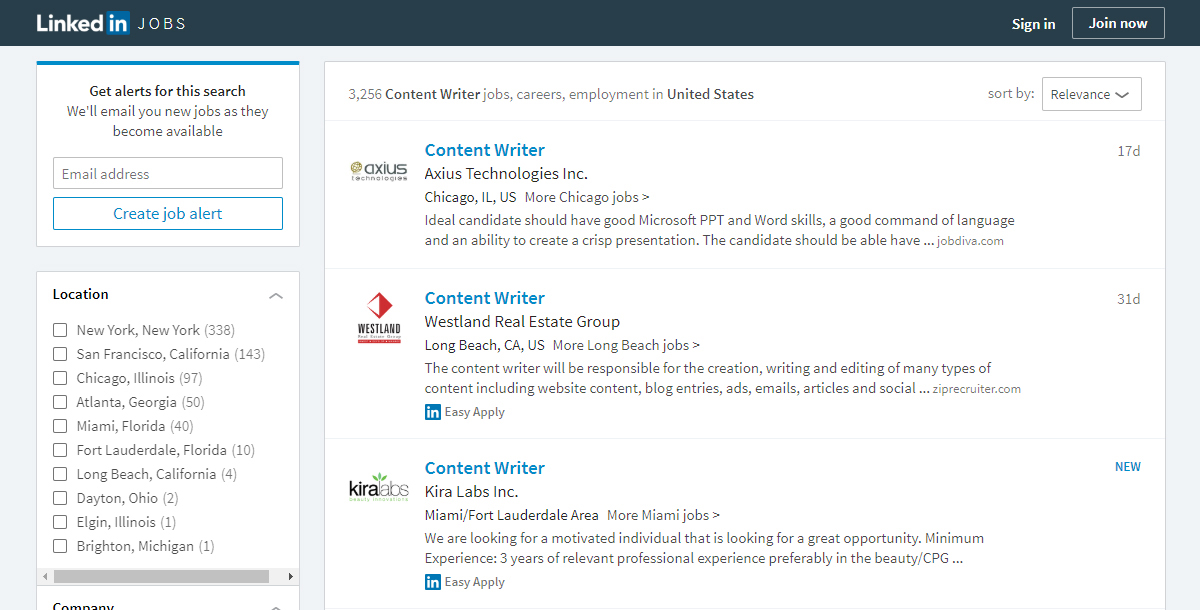This screenshot has height=610, width=1200.
Task: Collapse the Company filter section
Action: point(276,606)
